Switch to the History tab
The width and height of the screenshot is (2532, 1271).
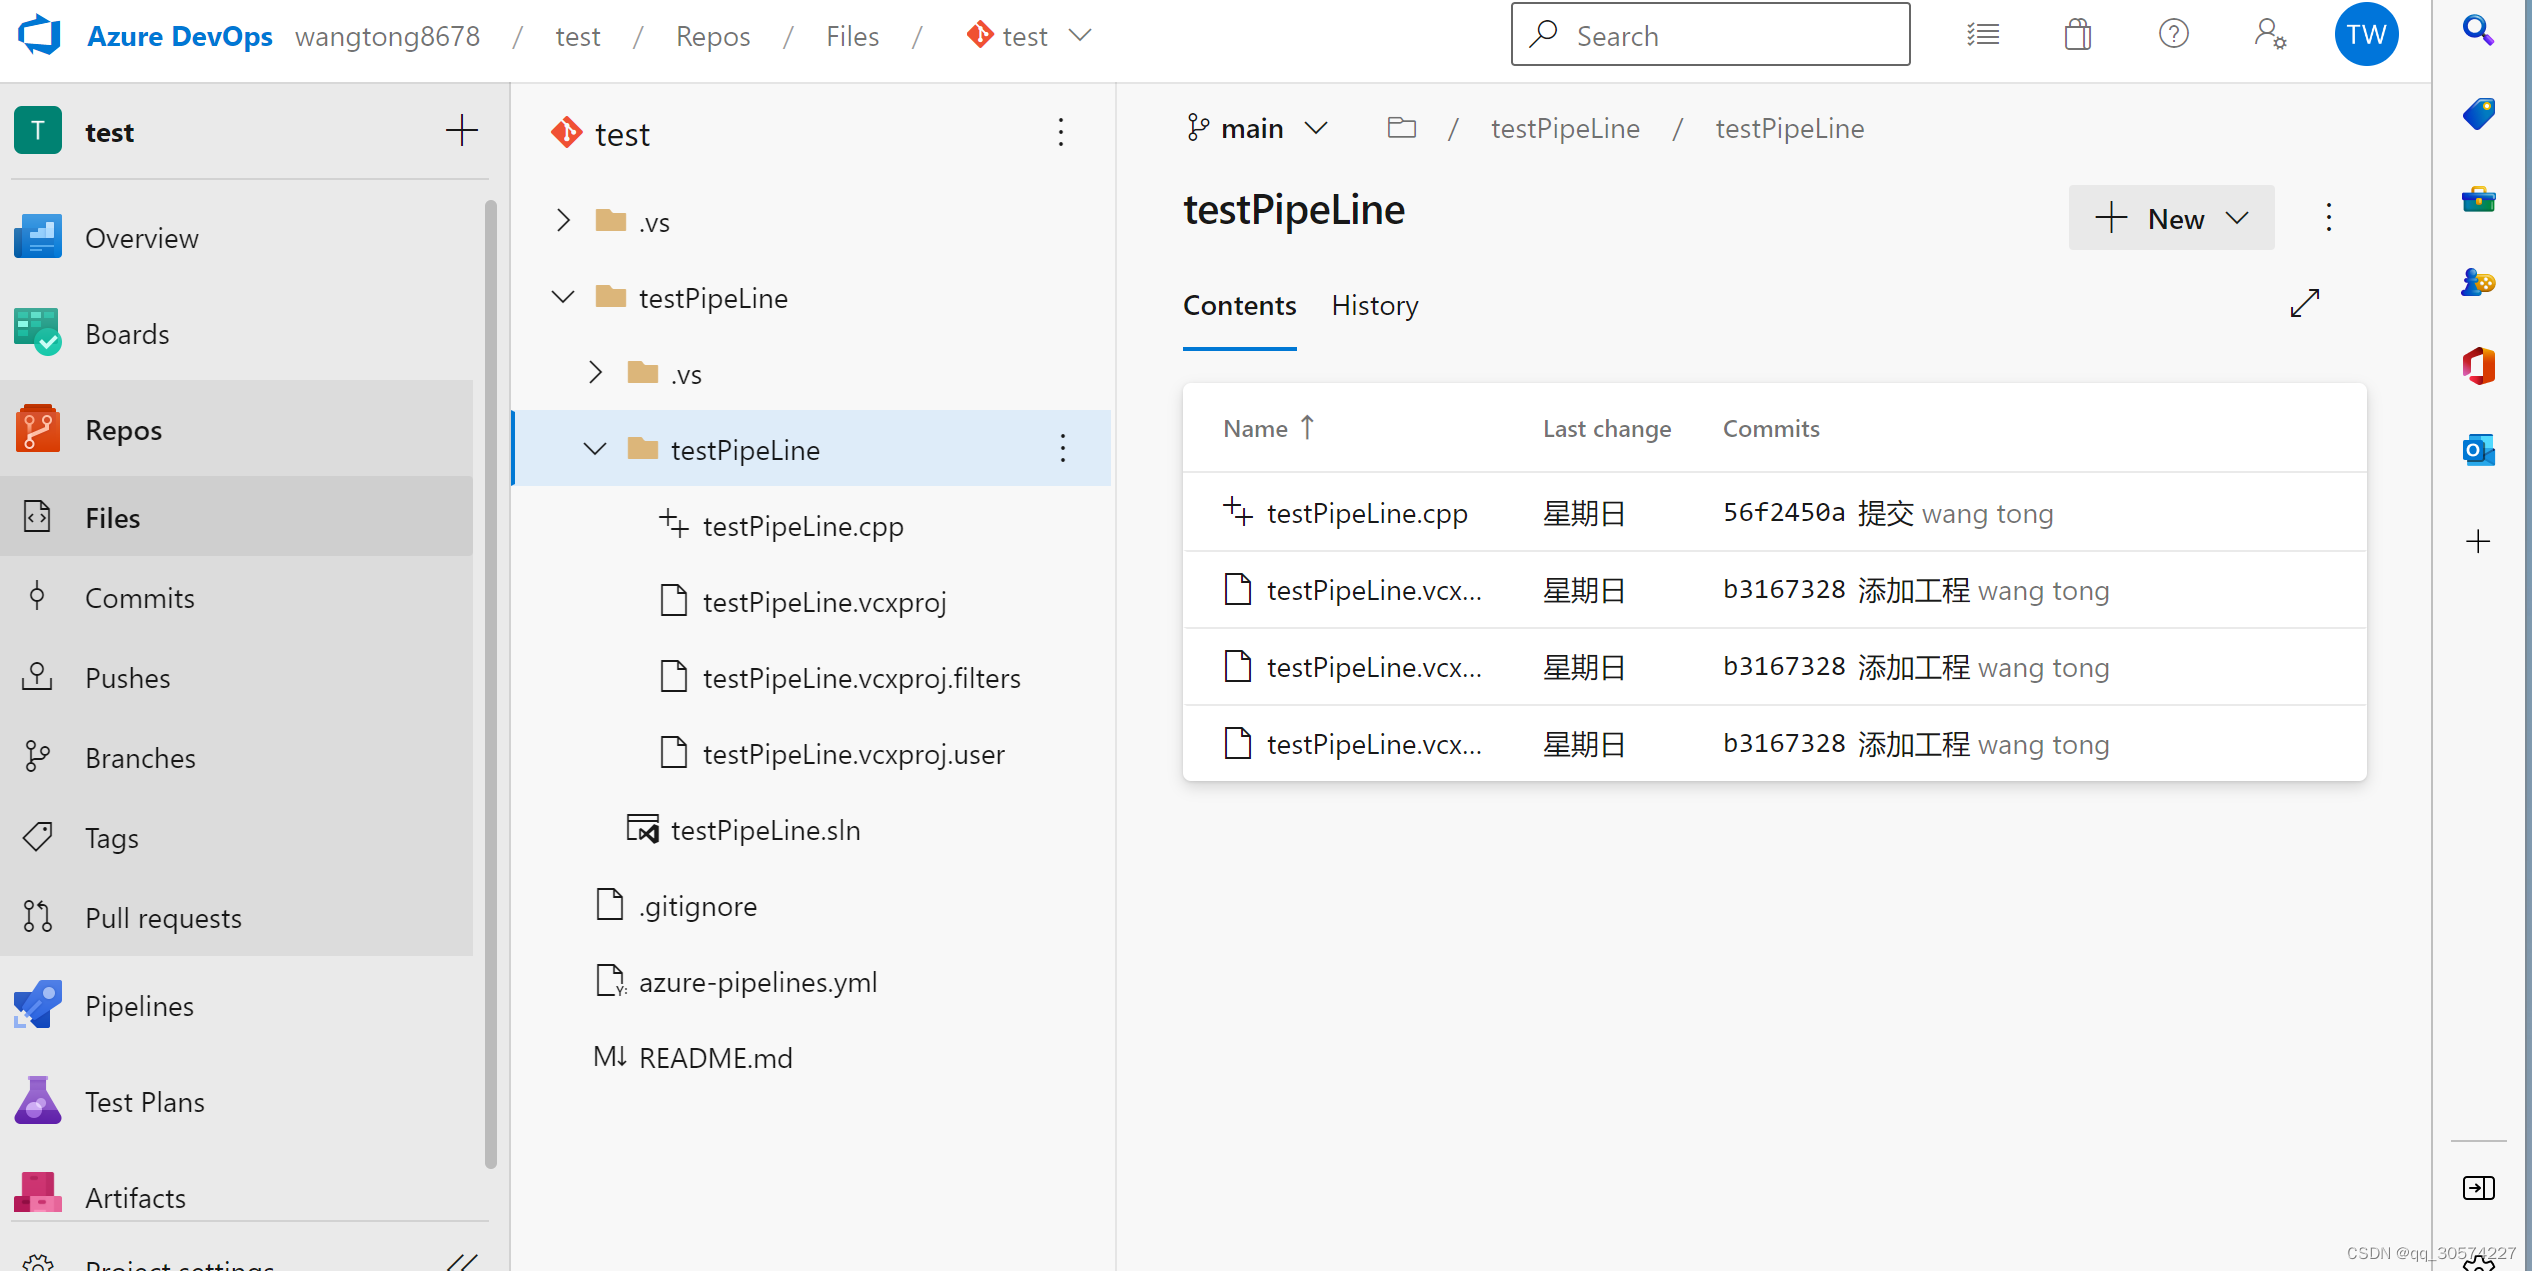[x=1374, y=305]
